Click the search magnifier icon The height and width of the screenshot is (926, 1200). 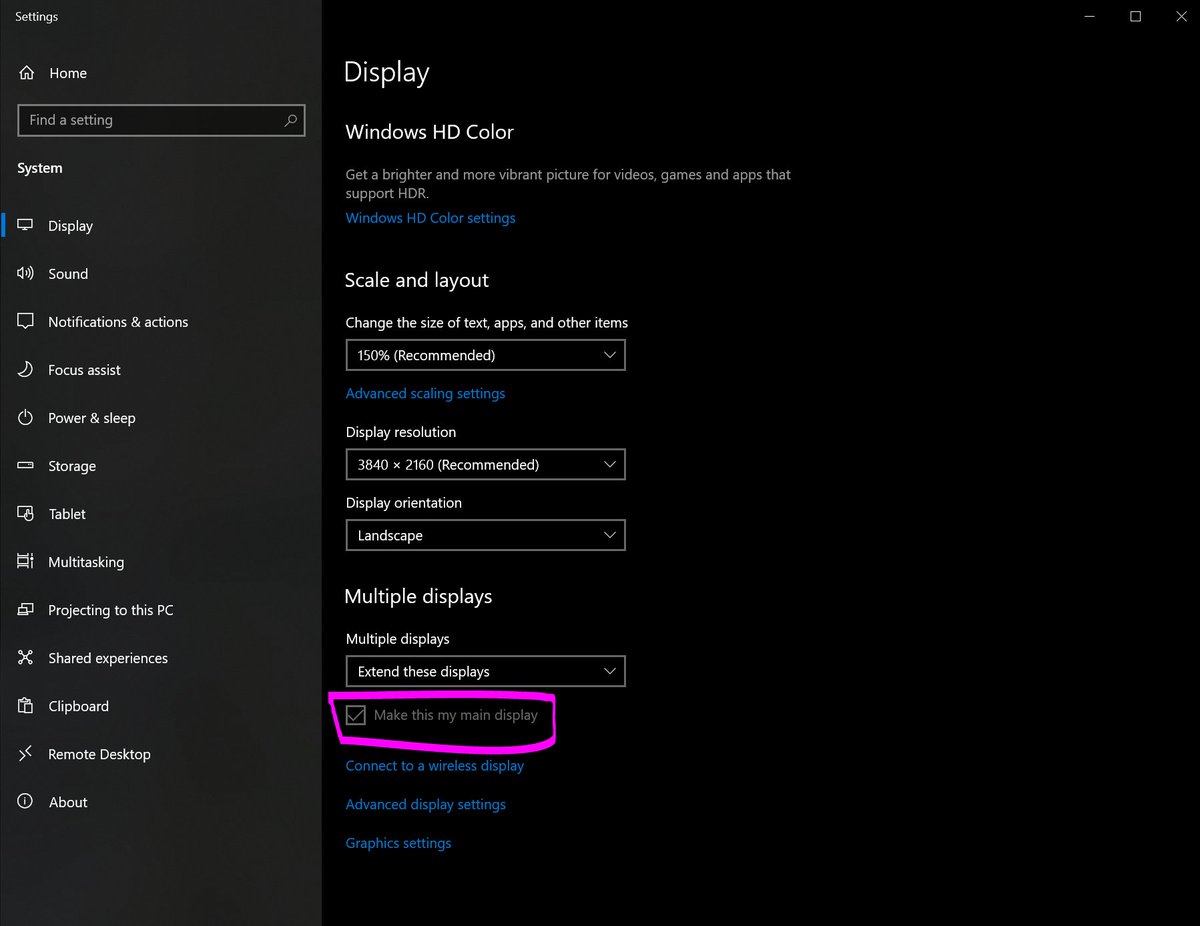point(290,120)
